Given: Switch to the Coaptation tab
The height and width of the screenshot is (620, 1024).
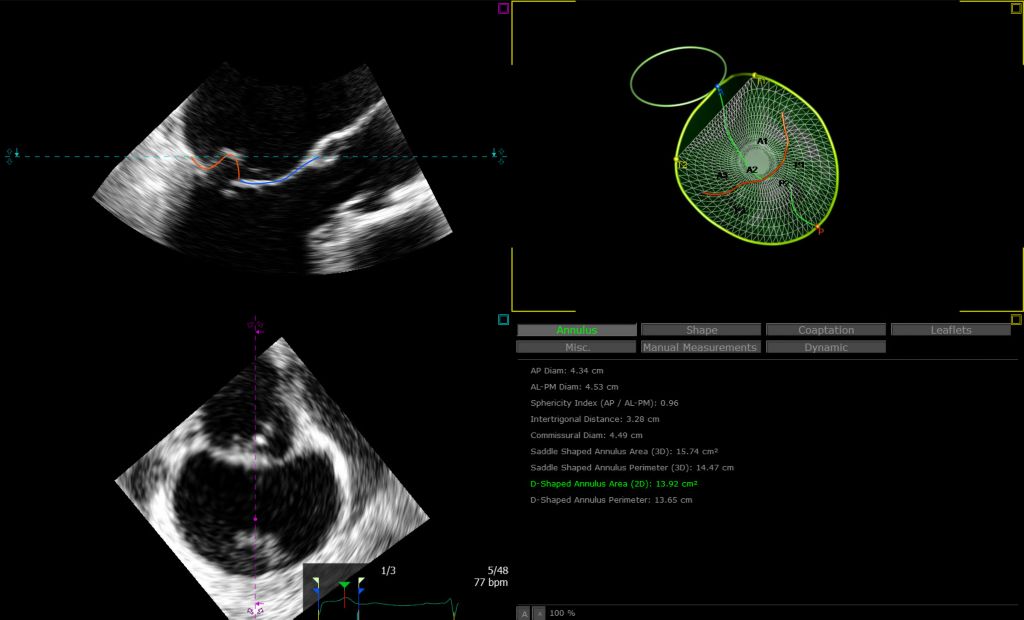Looking at the screenshot, I should (x=826, y=330).
